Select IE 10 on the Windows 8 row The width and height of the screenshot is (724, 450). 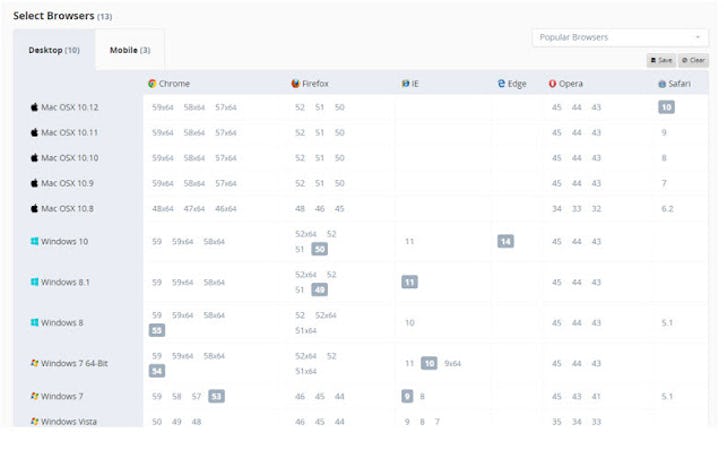click(410, 323)
